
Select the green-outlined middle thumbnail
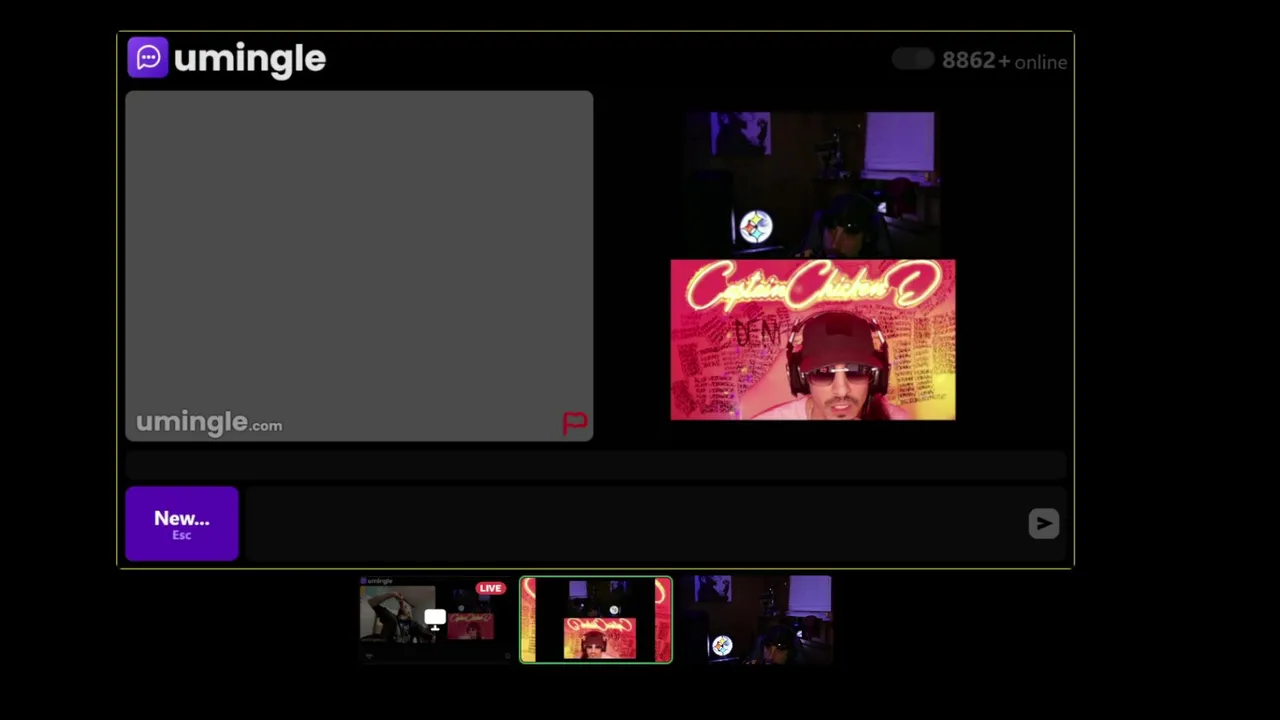coord(596,620)
